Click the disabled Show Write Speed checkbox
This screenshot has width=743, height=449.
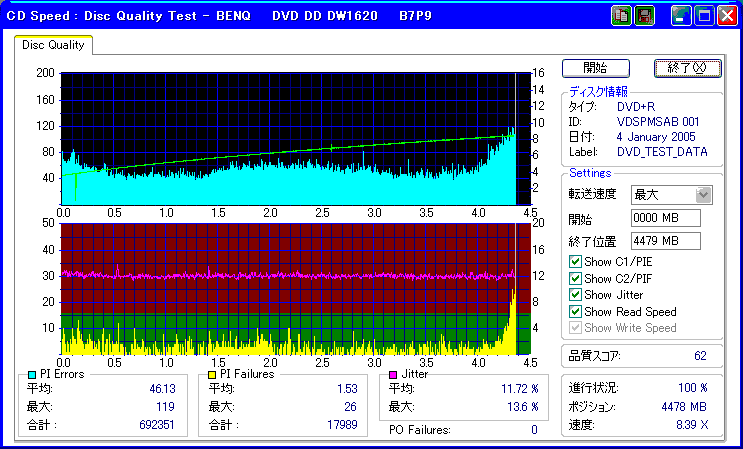(x=575, y=328)
